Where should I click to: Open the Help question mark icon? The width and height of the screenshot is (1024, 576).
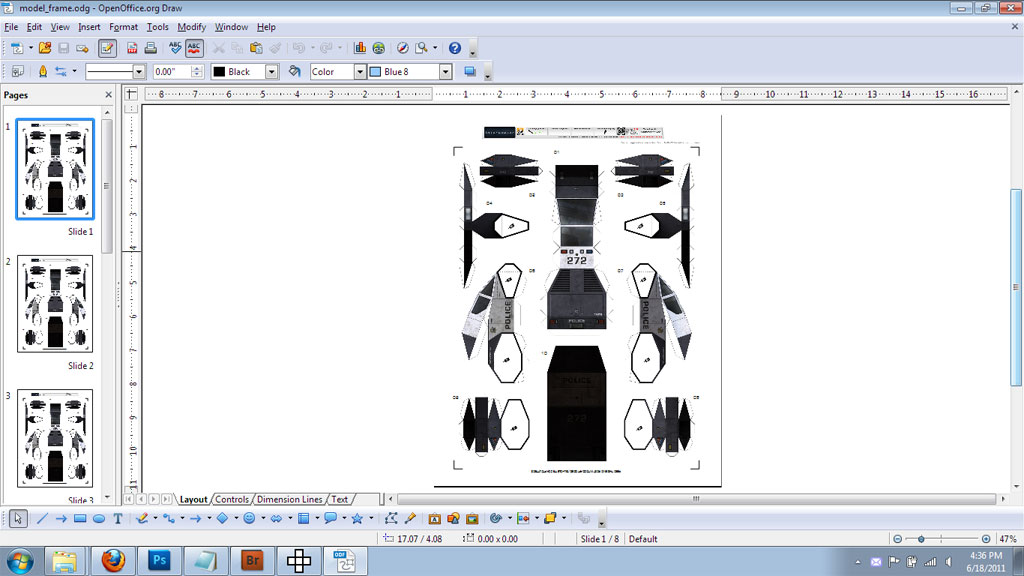[x=455, y=48]
